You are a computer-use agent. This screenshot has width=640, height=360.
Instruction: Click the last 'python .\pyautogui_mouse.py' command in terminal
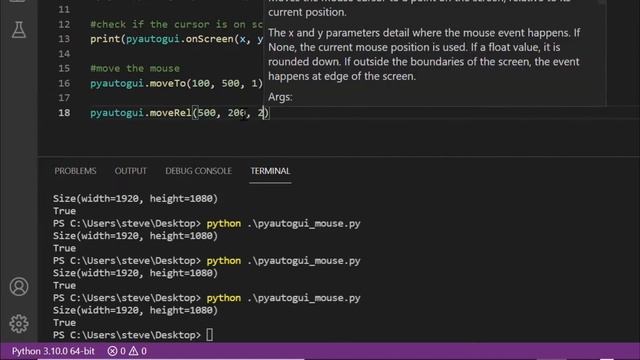pos(284,298)
